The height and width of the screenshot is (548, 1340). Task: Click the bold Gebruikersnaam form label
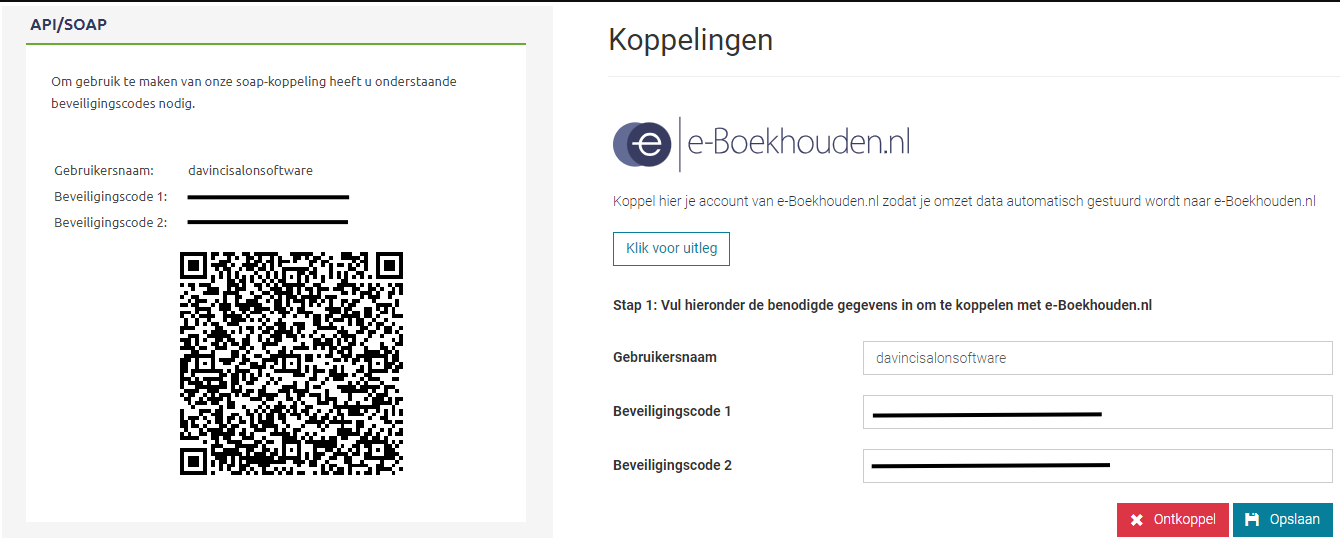(664, 357)
